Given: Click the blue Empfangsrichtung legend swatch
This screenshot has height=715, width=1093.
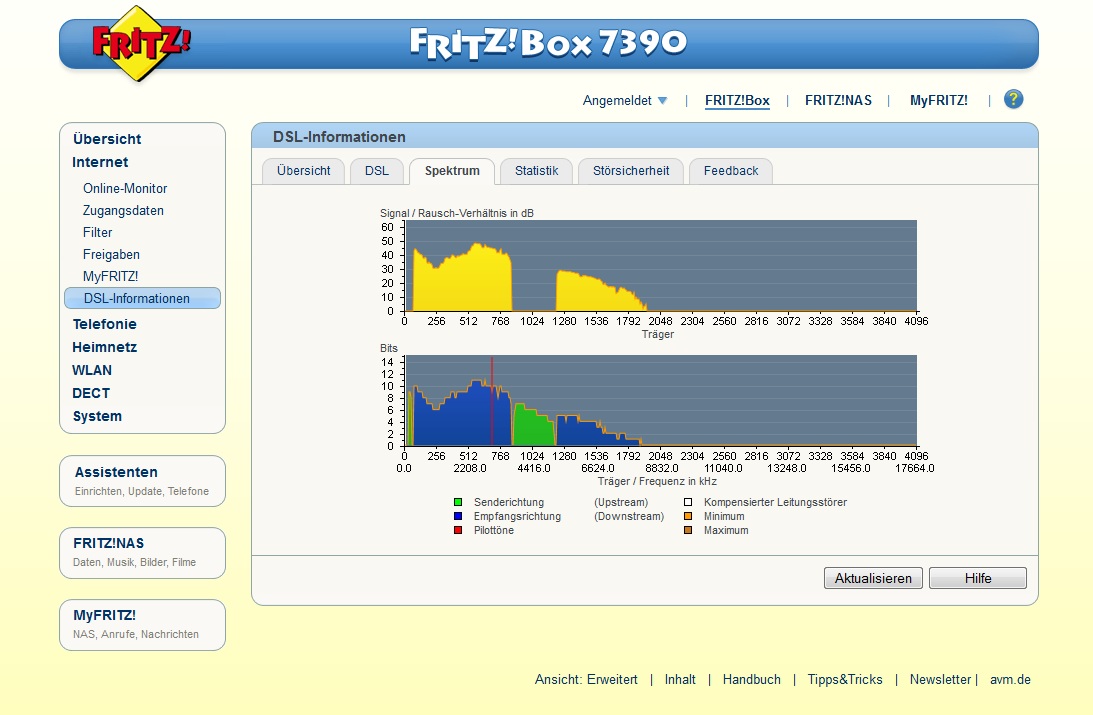Looking at the screenshot, I should pos(458,516).
